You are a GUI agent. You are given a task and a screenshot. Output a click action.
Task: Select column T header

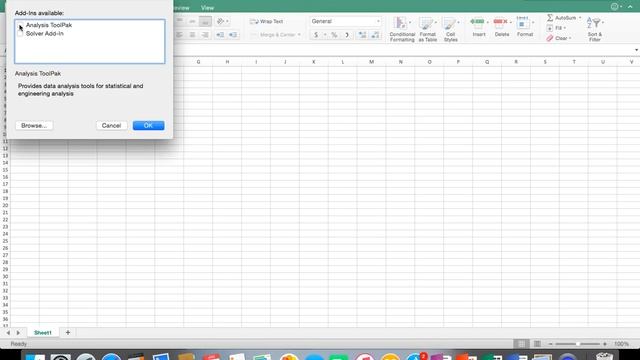[x=574, y=62]
